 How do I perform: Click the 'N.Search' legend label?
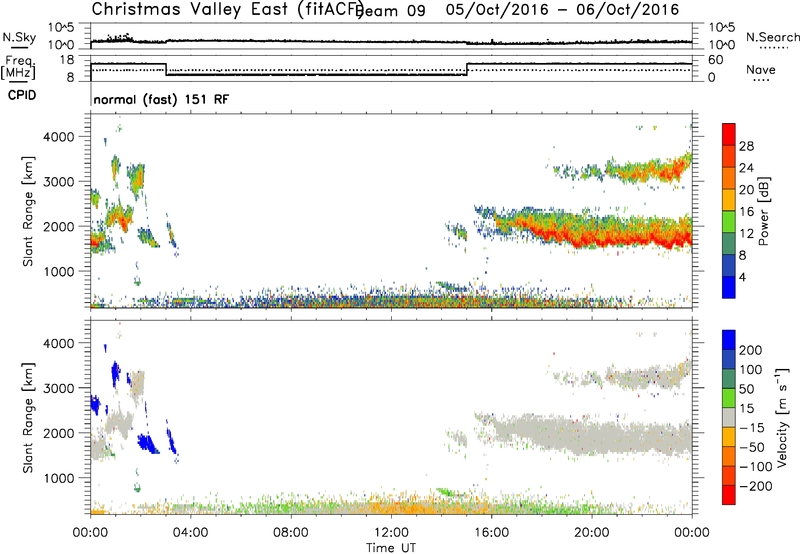pyautogui.click(x=772, y=37)
